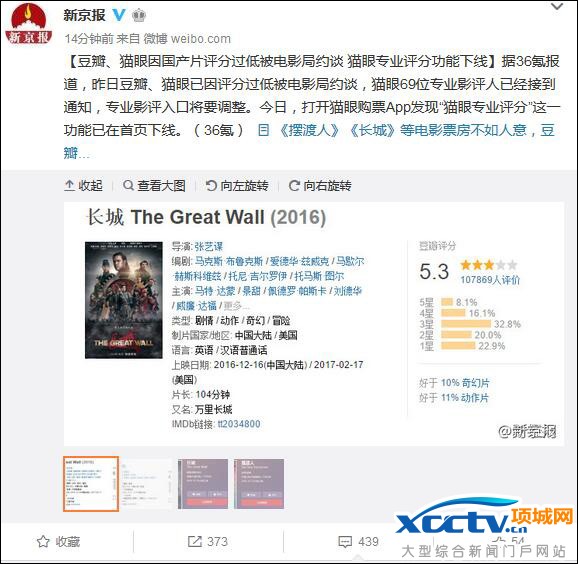Open the dropdown chevron at the post's top-right

(557, 7)
